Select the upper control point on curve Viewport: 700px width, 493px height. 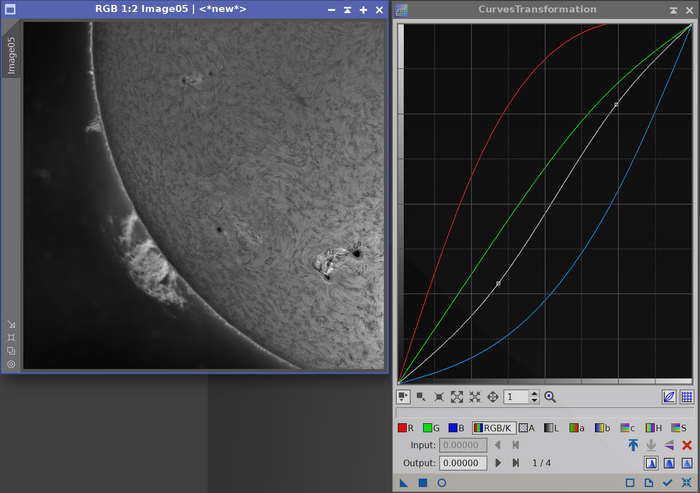tap(616, 104)
